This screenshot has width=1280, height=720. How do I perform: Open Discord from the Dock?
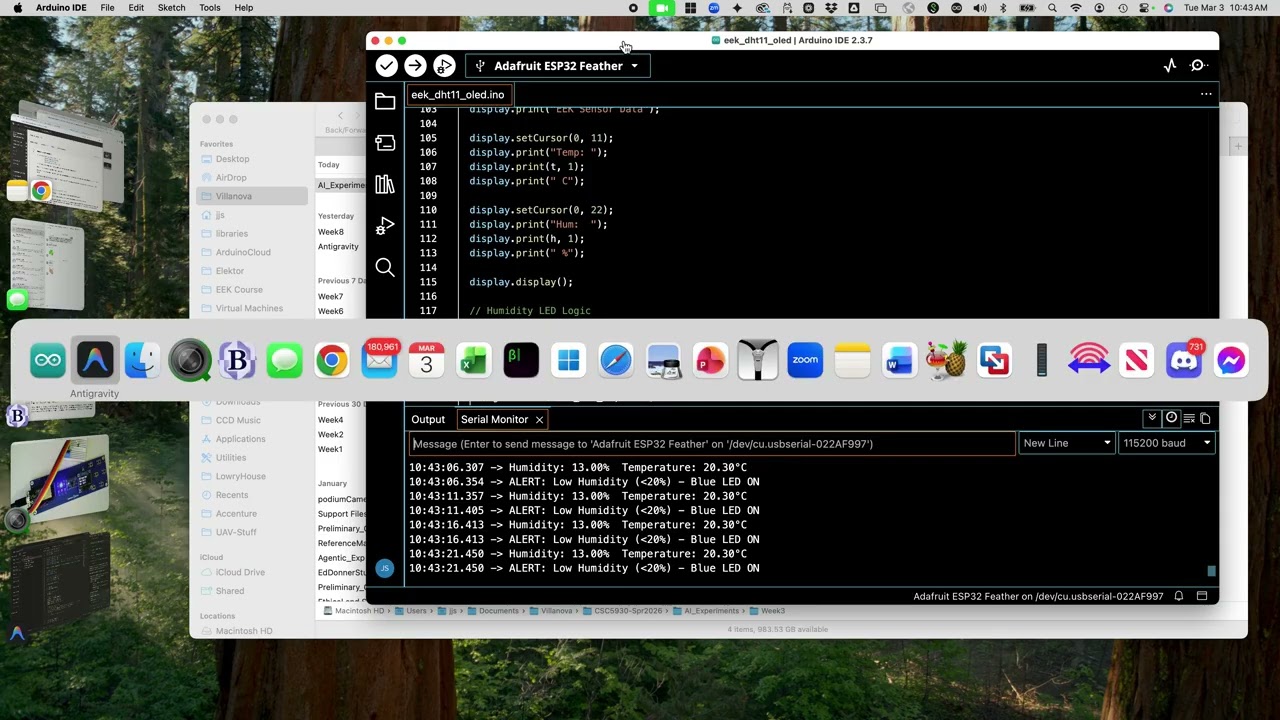[x=1184, y=360]
